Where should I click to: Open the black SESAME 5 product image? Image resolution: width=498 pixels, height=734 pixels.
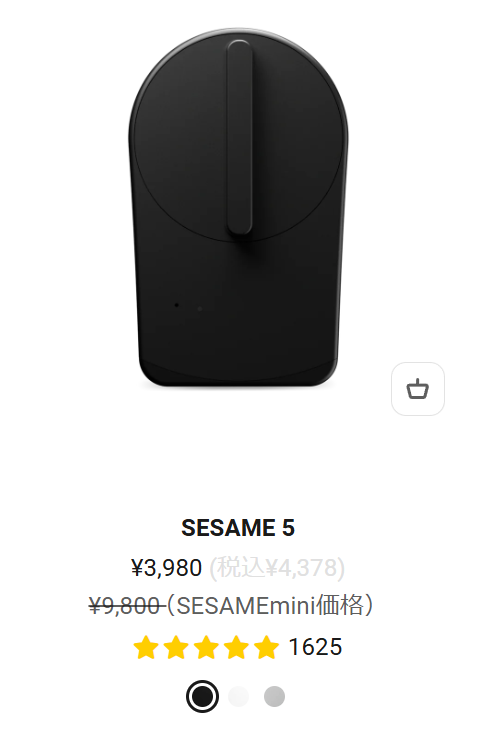pos(238,208)
